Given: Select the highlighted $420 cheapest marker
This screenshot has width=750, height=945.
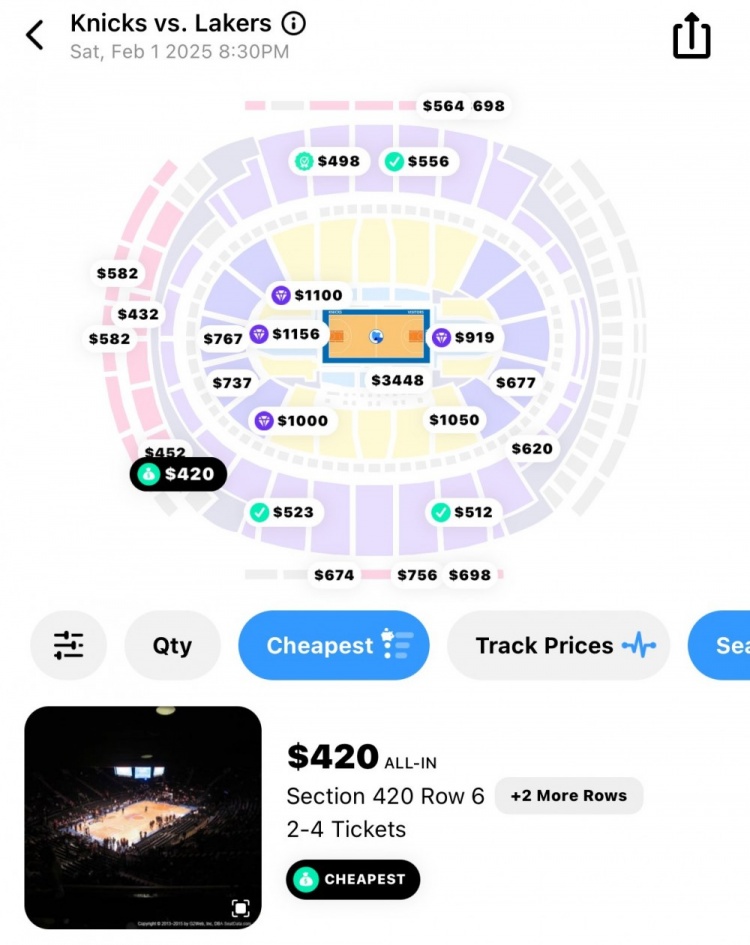Looking at the screenshot, I should [178, 474].
